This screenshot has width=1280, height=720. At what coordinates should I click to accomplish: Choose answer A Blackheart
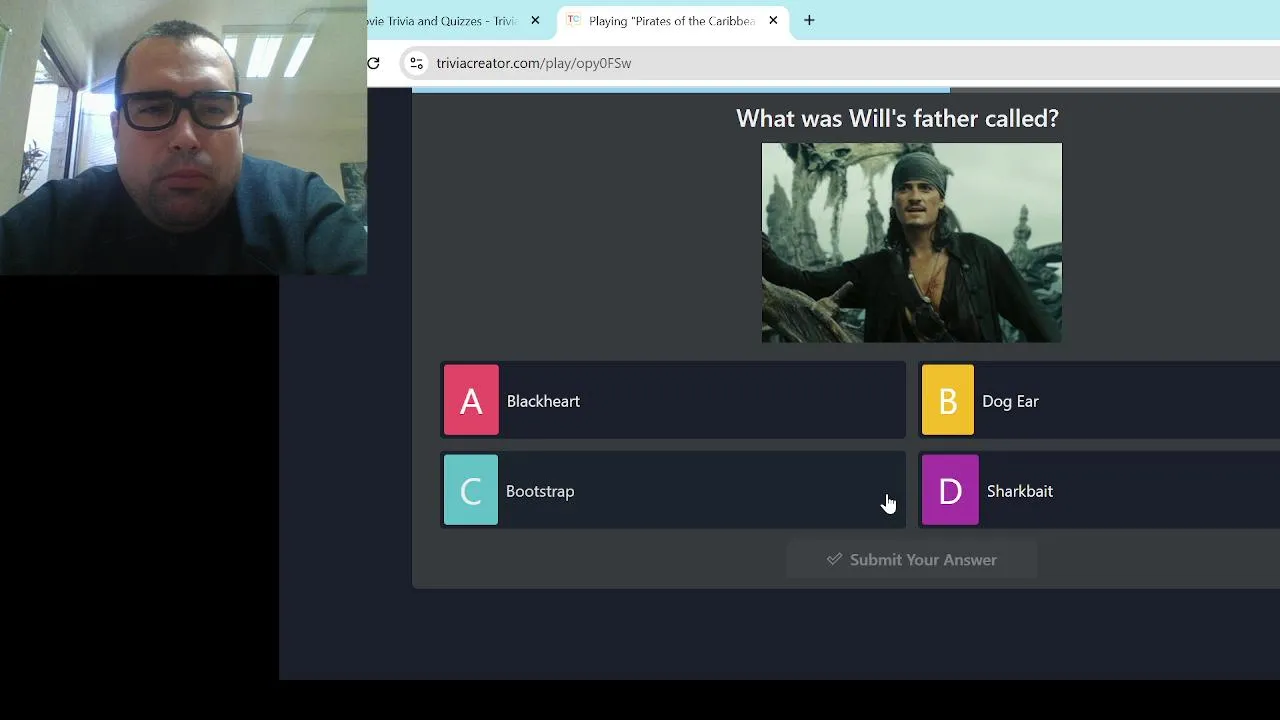click(673, 400)
